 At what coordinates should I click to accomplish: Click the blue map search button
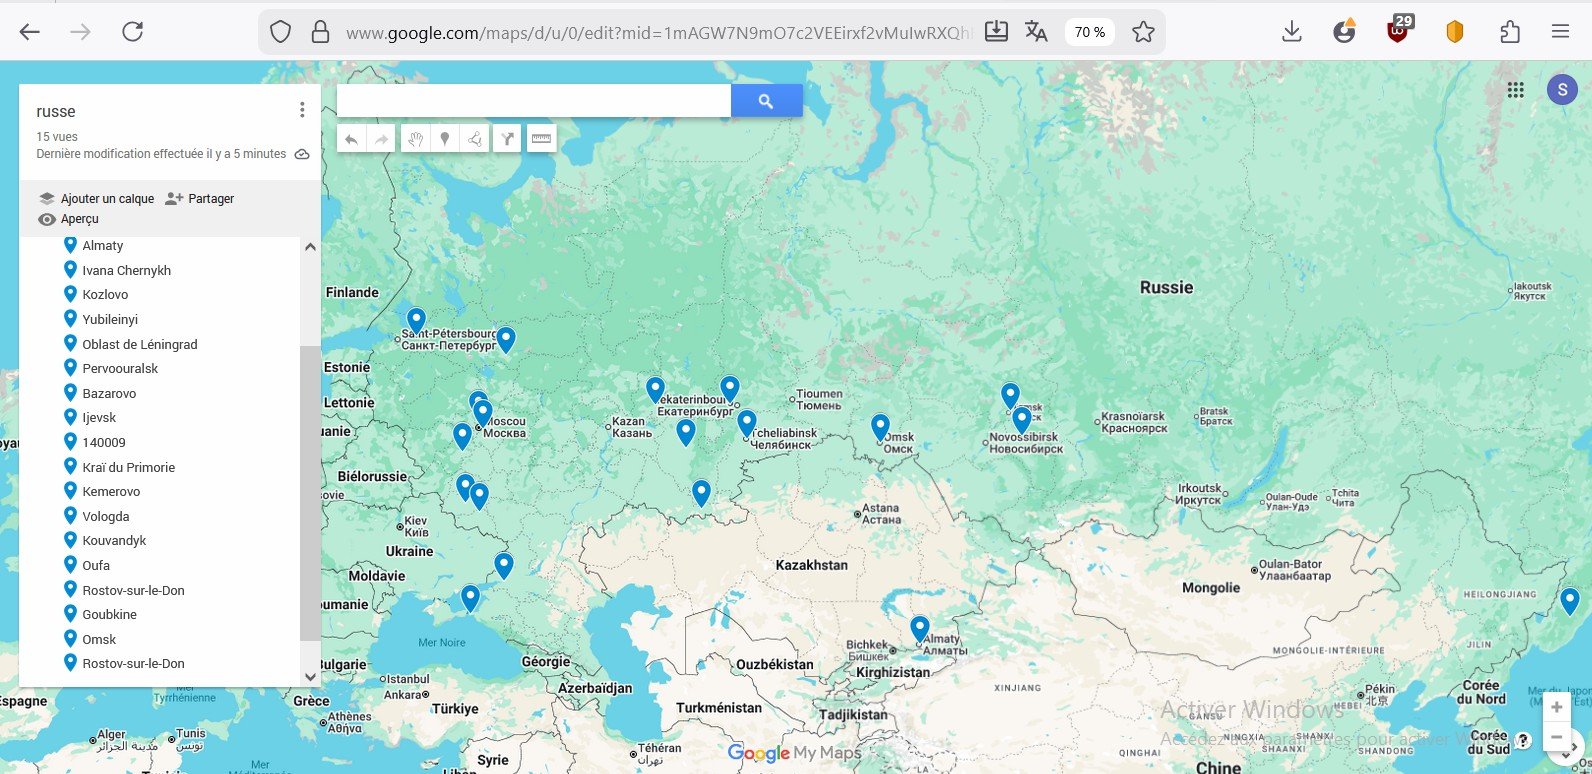[766, 101]
